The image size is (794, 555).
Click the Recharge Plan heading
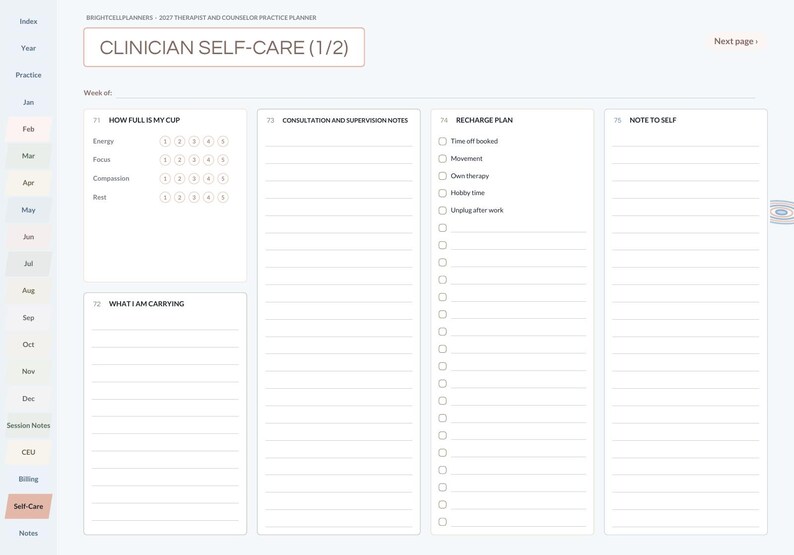484,120
